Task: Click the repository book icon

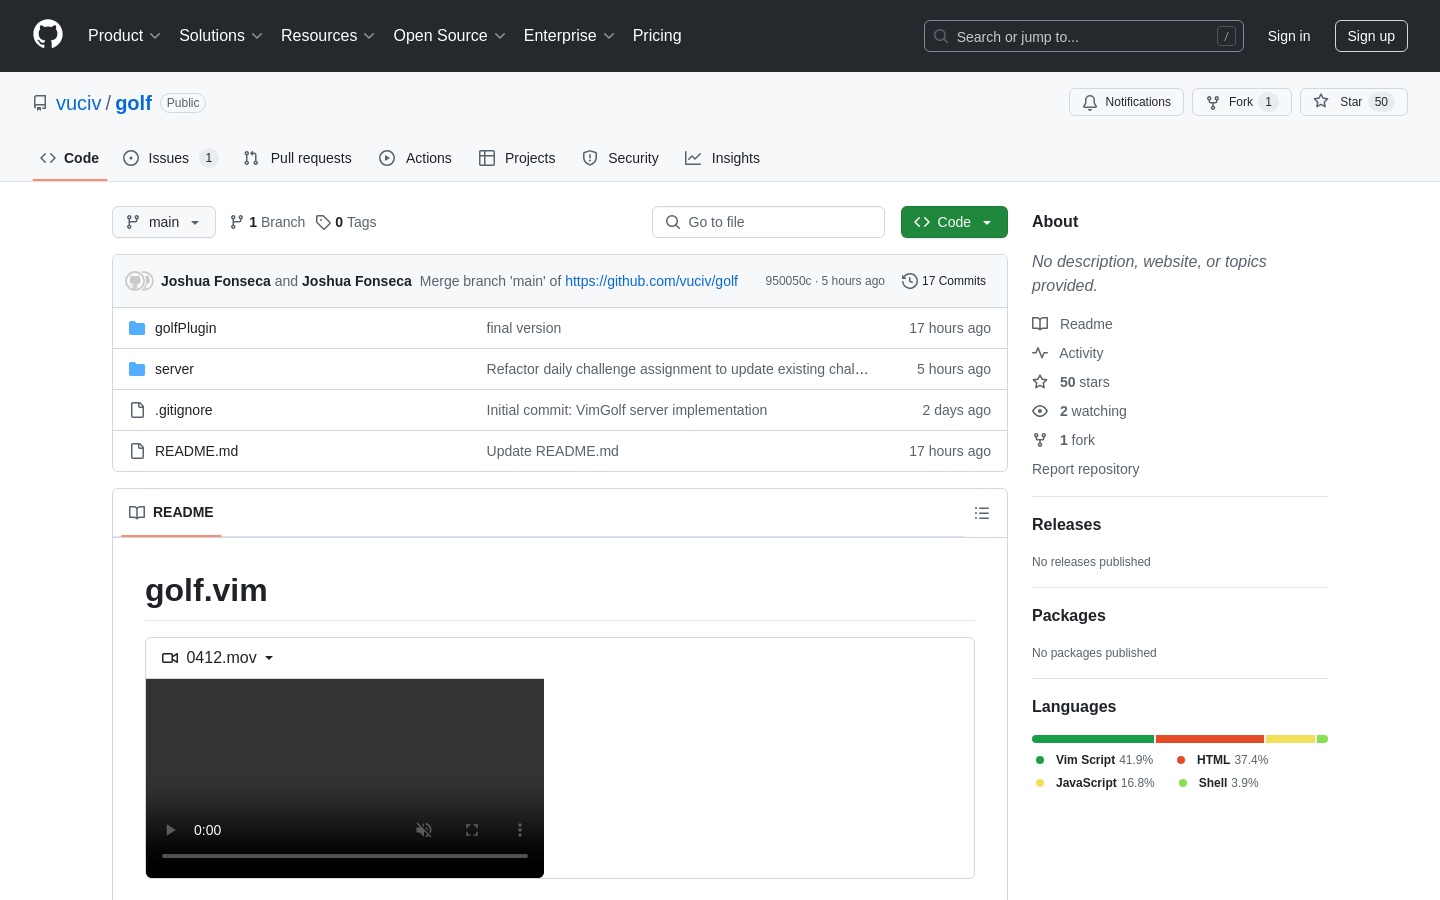Action: coord(40,103)
